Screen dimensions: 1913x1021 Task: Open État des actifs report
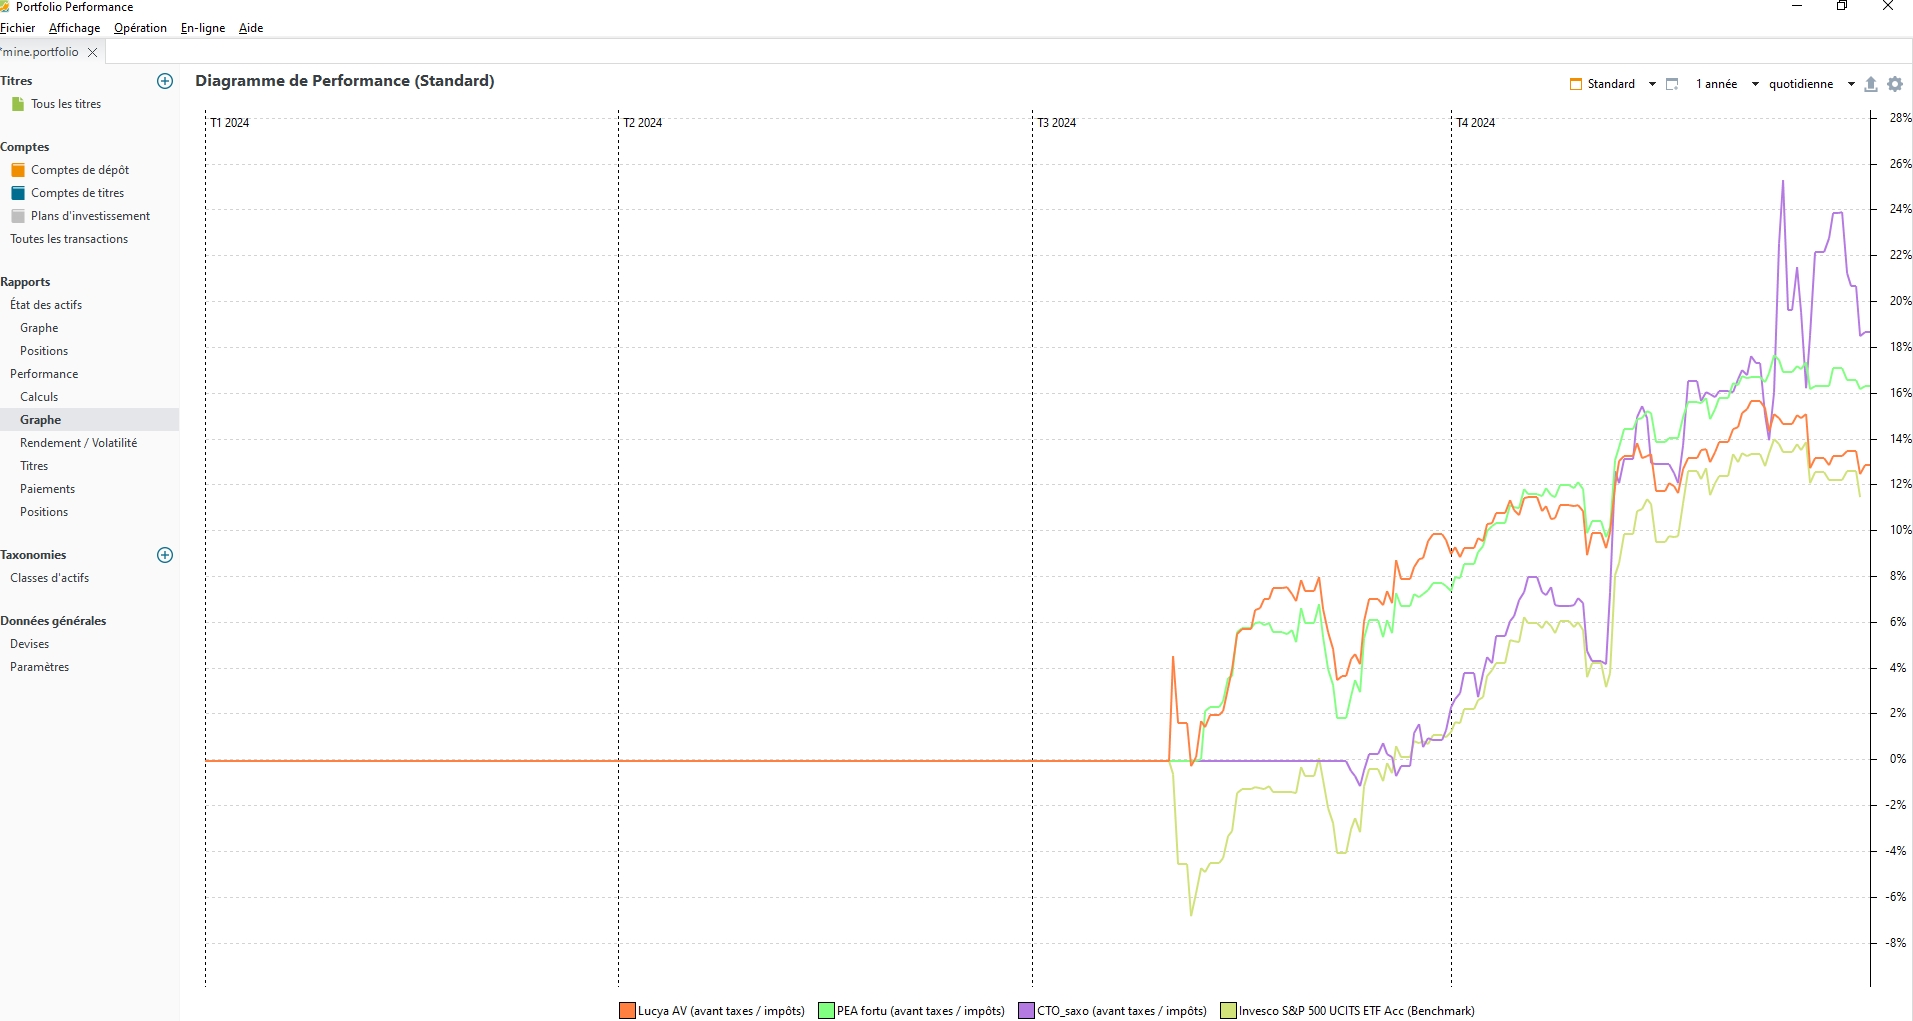click(x=46, y=305)
